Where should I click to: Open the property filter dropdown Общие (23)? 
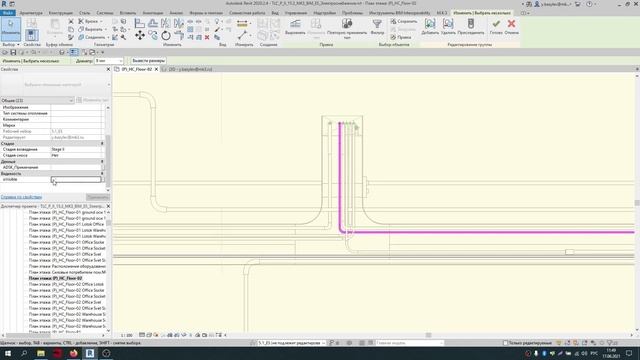coord(37,100)
